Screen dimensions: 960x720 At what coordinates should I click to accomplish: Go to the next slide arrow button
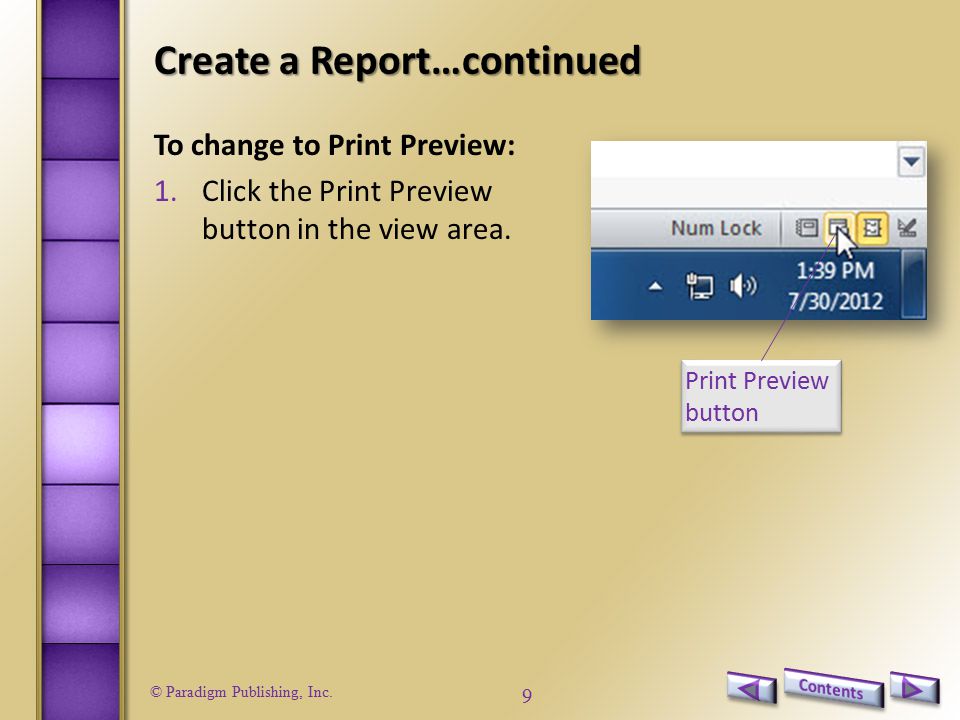(914, 688)
